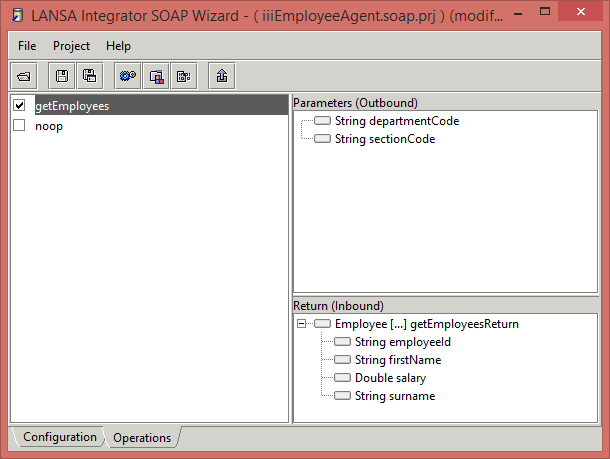Click the app icon in title bar
The image size is (610, 459).
point(17,16)
